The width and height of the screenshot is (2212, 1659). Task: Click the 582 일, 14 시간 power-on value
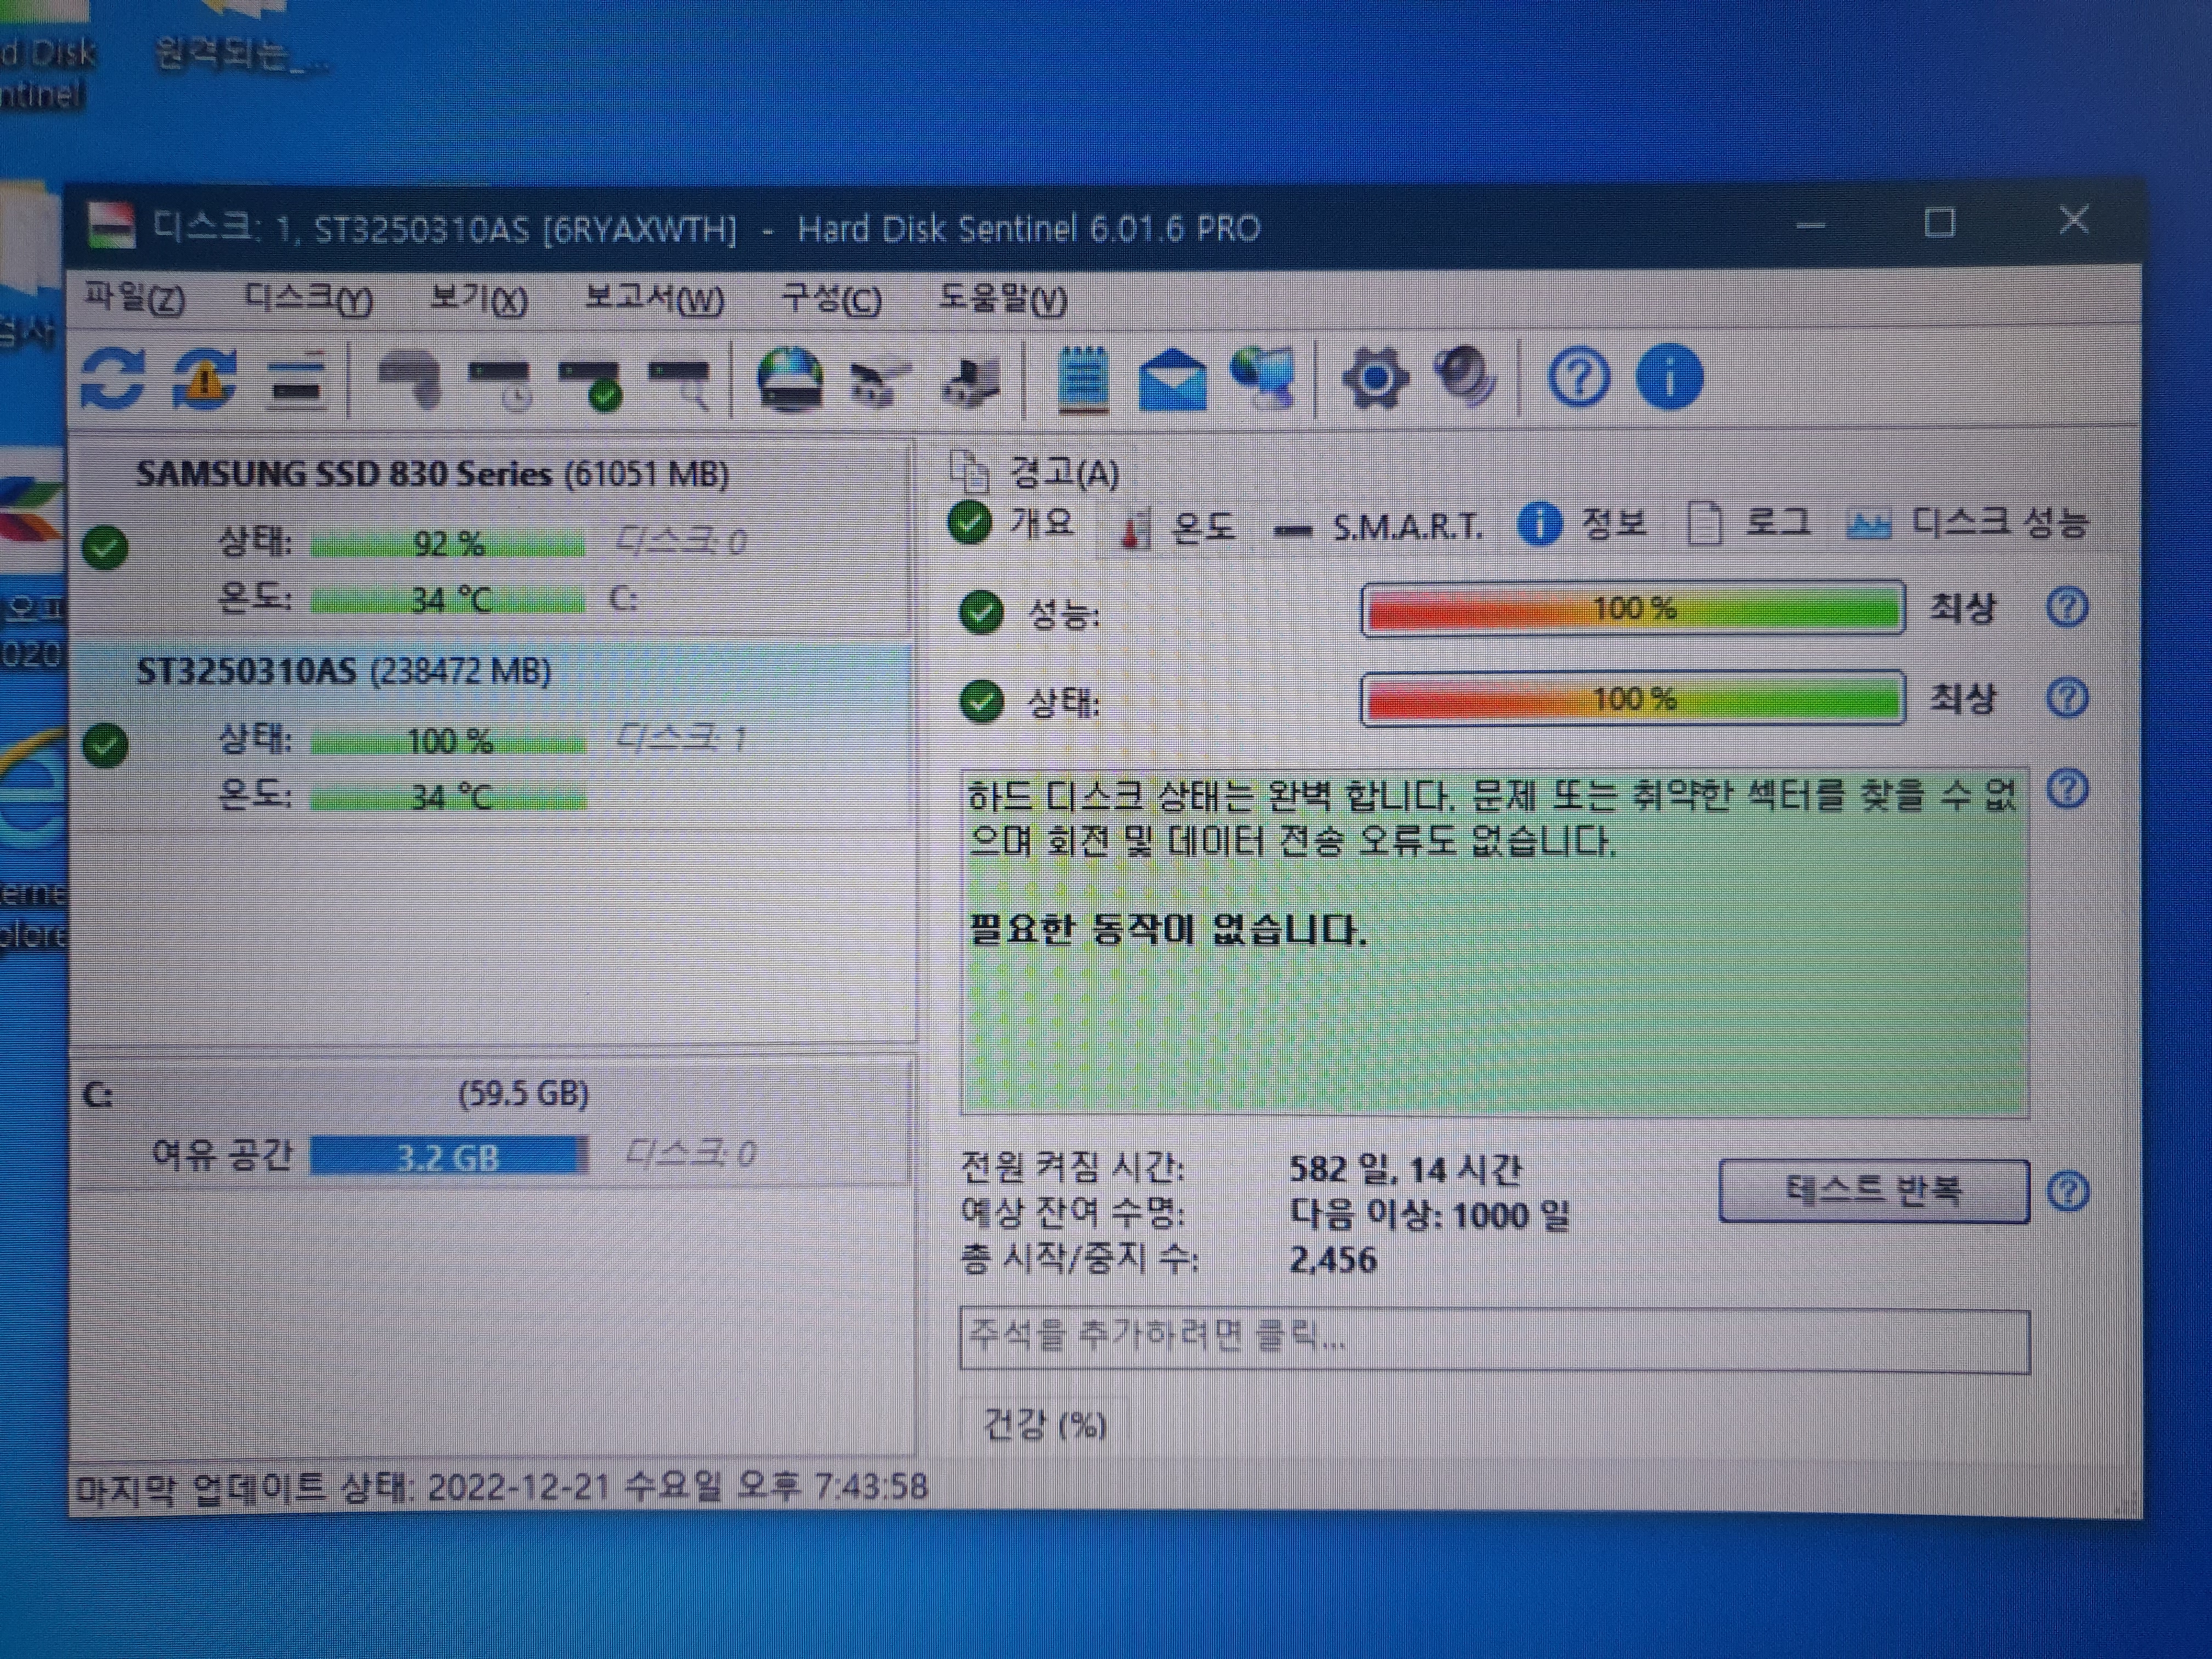coord(1405,1168)
